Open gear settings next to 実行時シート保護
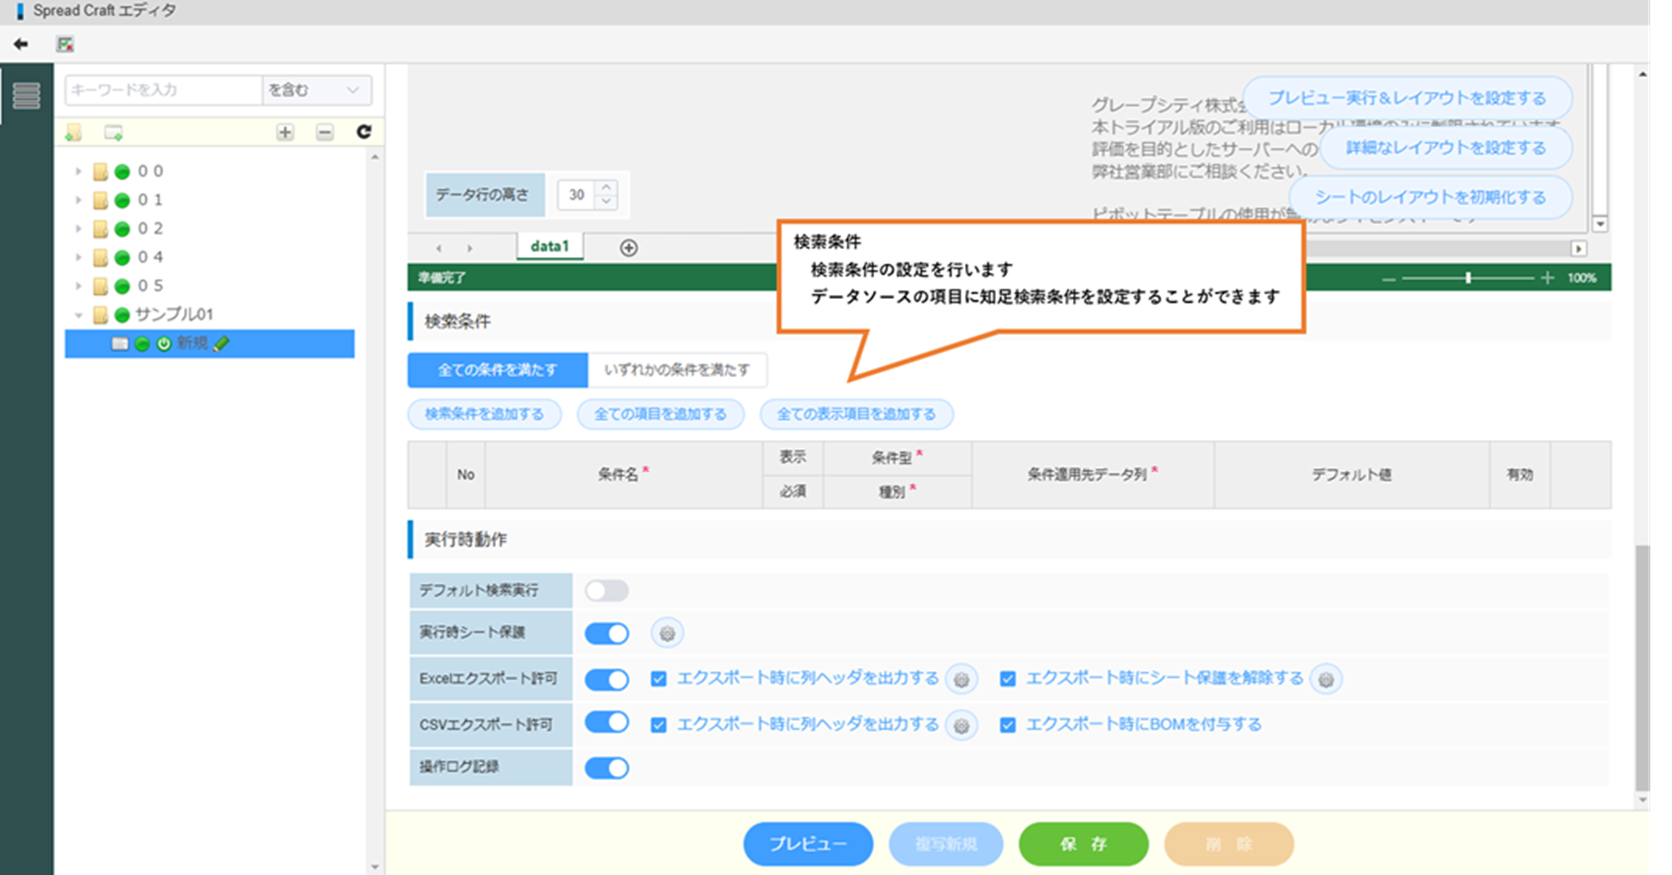The height and width of the screenshot is (875, 1672). click(667, 633)
